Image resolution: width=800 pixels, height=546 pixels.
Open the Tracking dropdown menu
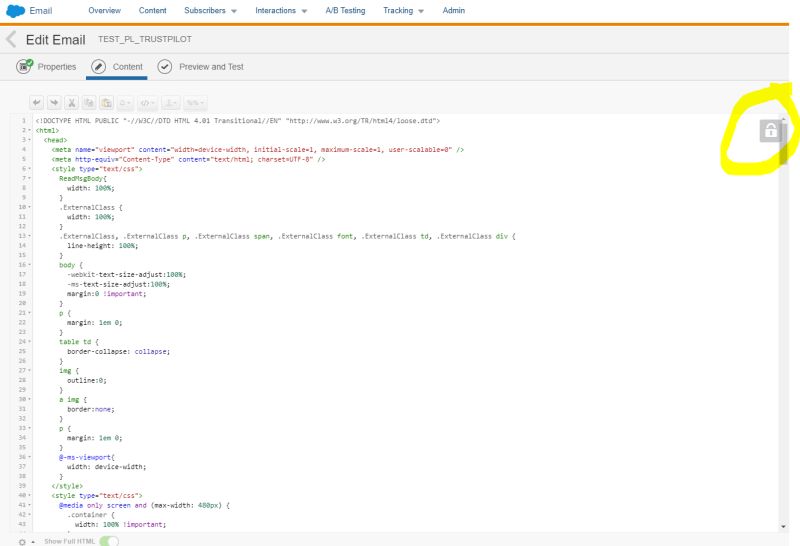[x=403, y=11]
